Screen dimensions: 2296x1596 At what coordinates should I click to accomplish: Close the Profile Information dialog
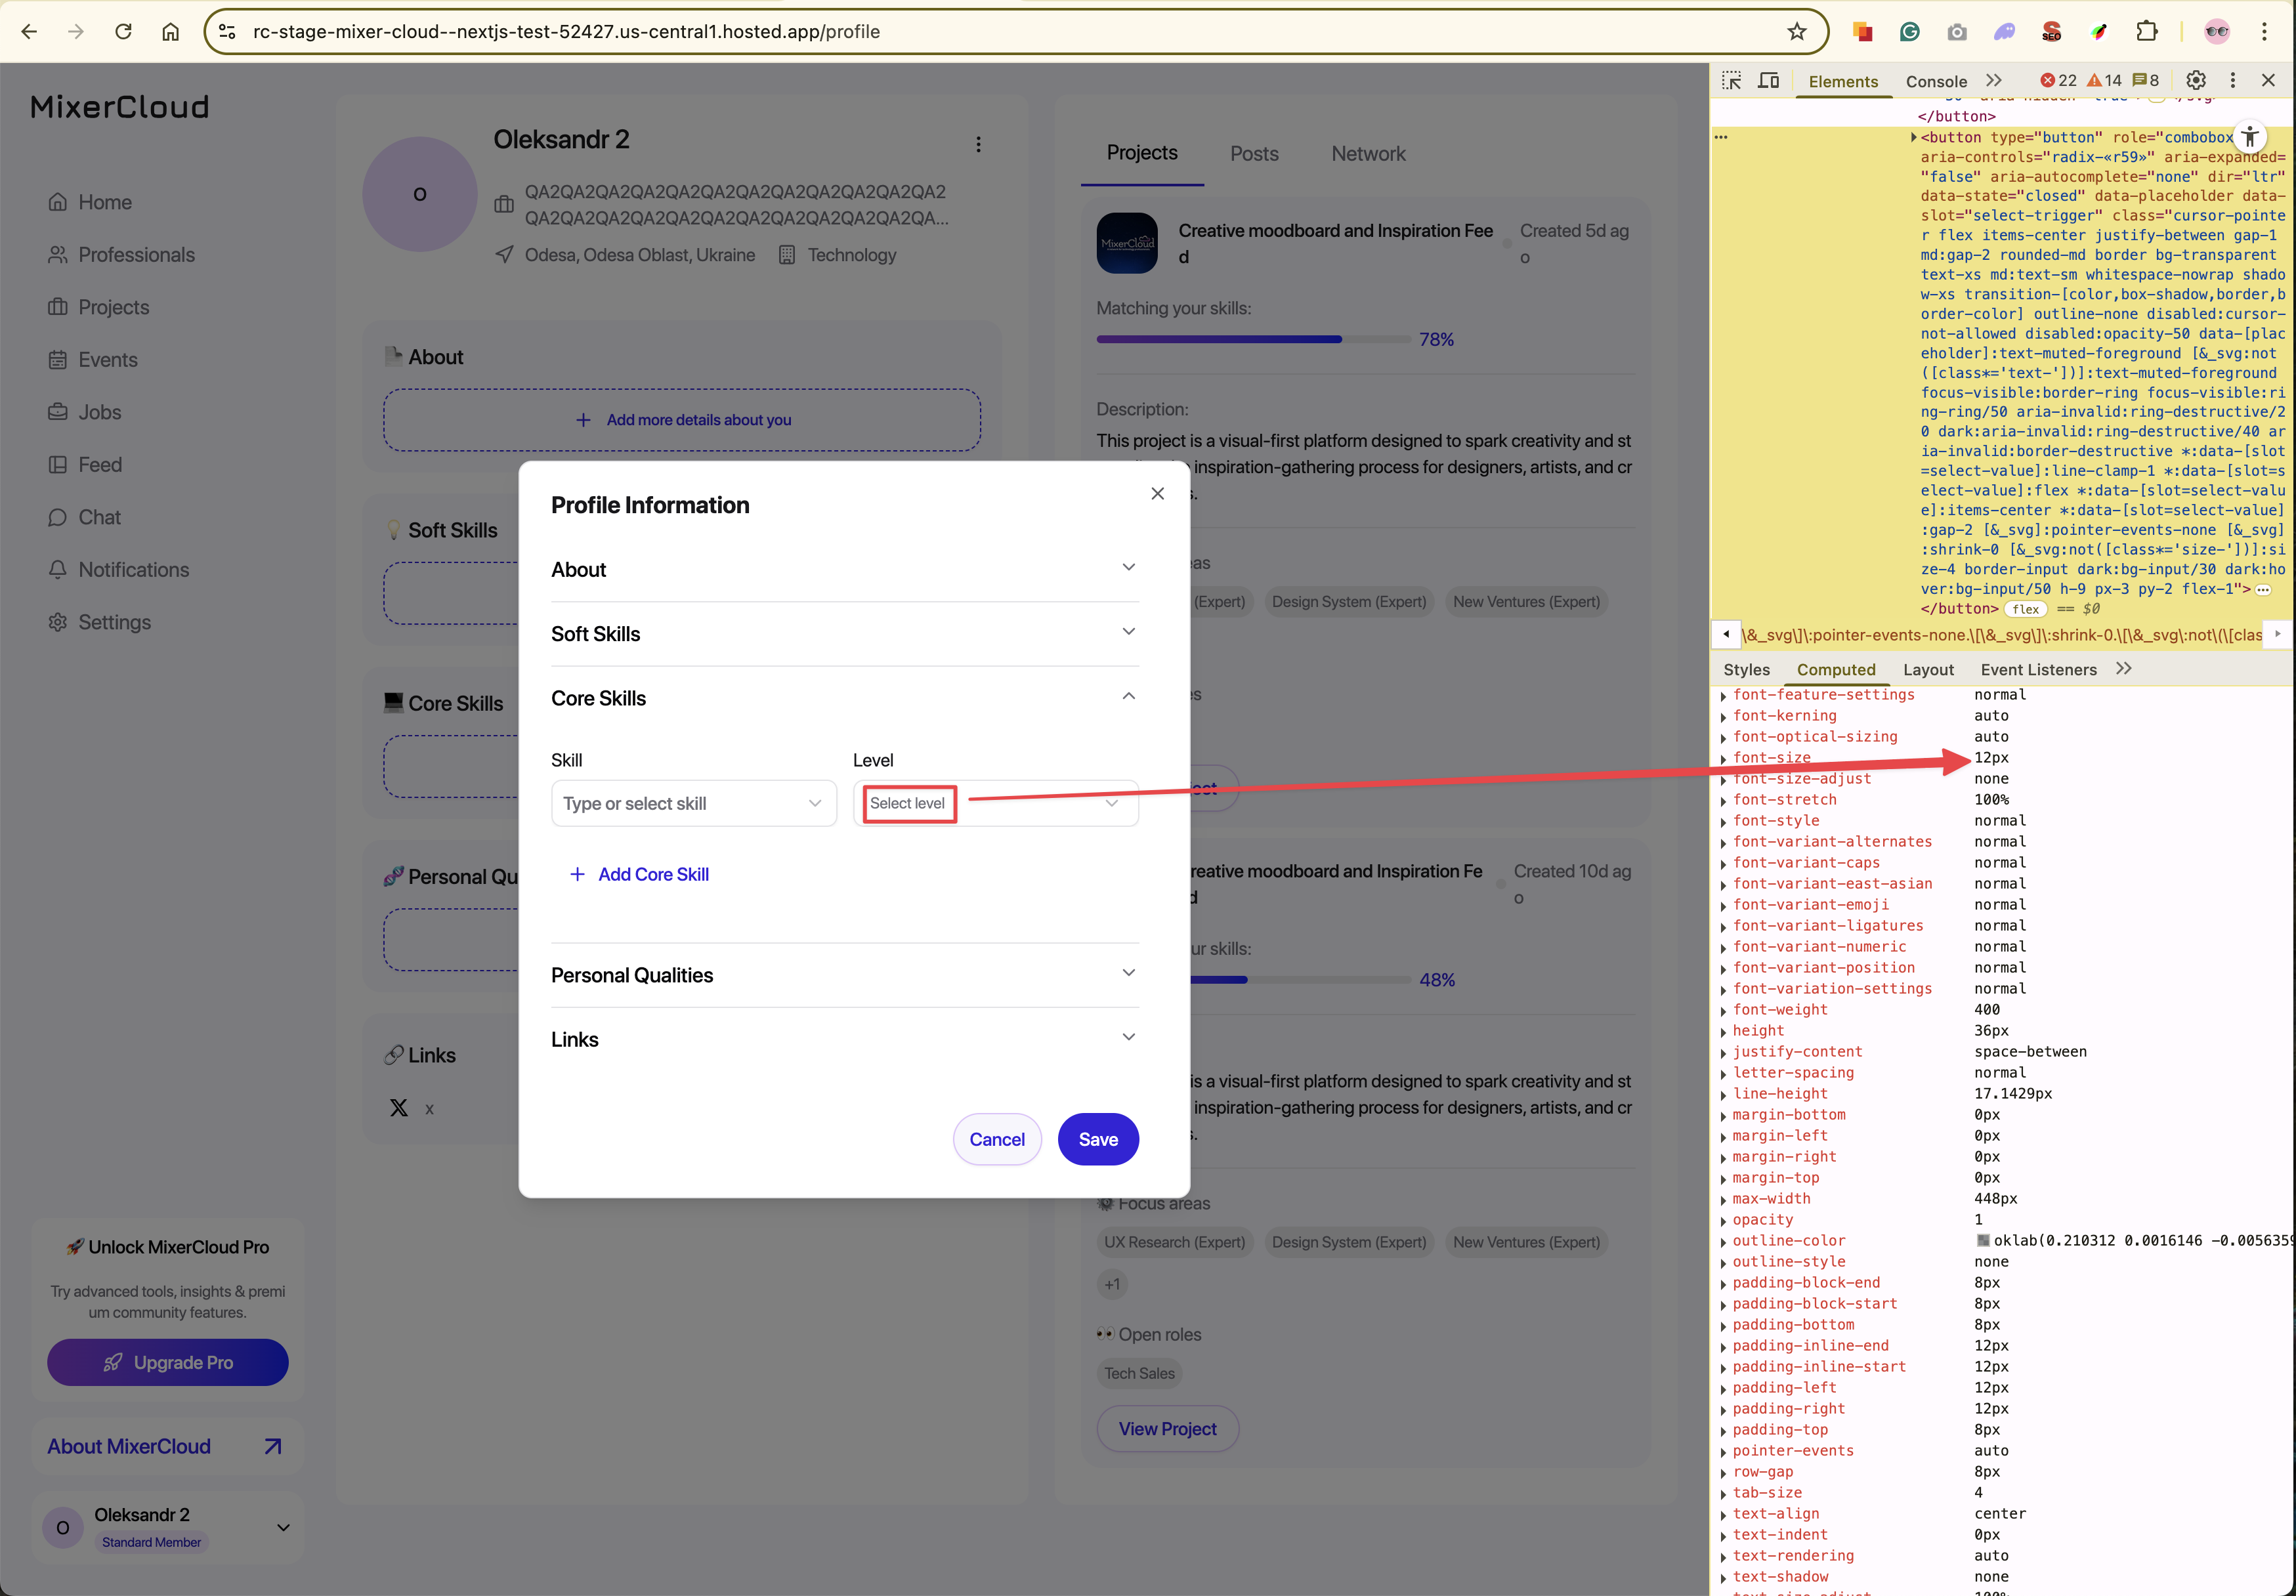click(1157, 493)
